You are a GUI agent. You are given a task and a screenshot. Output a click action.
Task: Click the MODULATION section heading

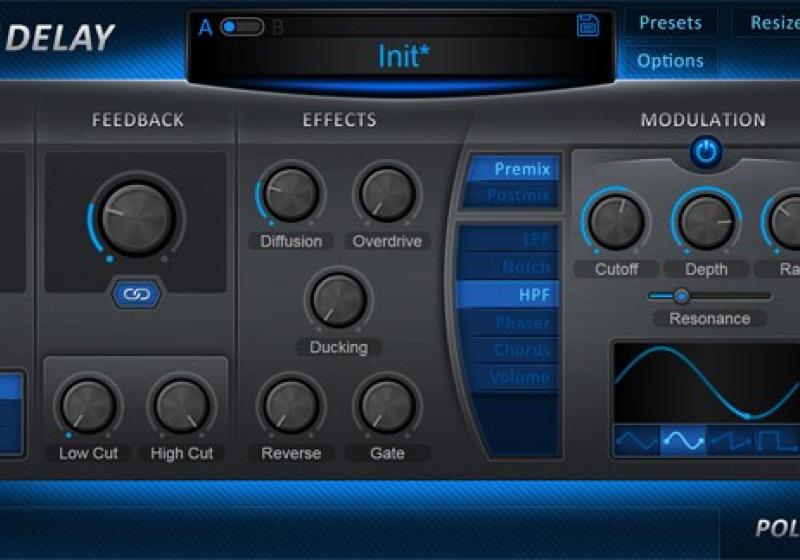[704, 120]
